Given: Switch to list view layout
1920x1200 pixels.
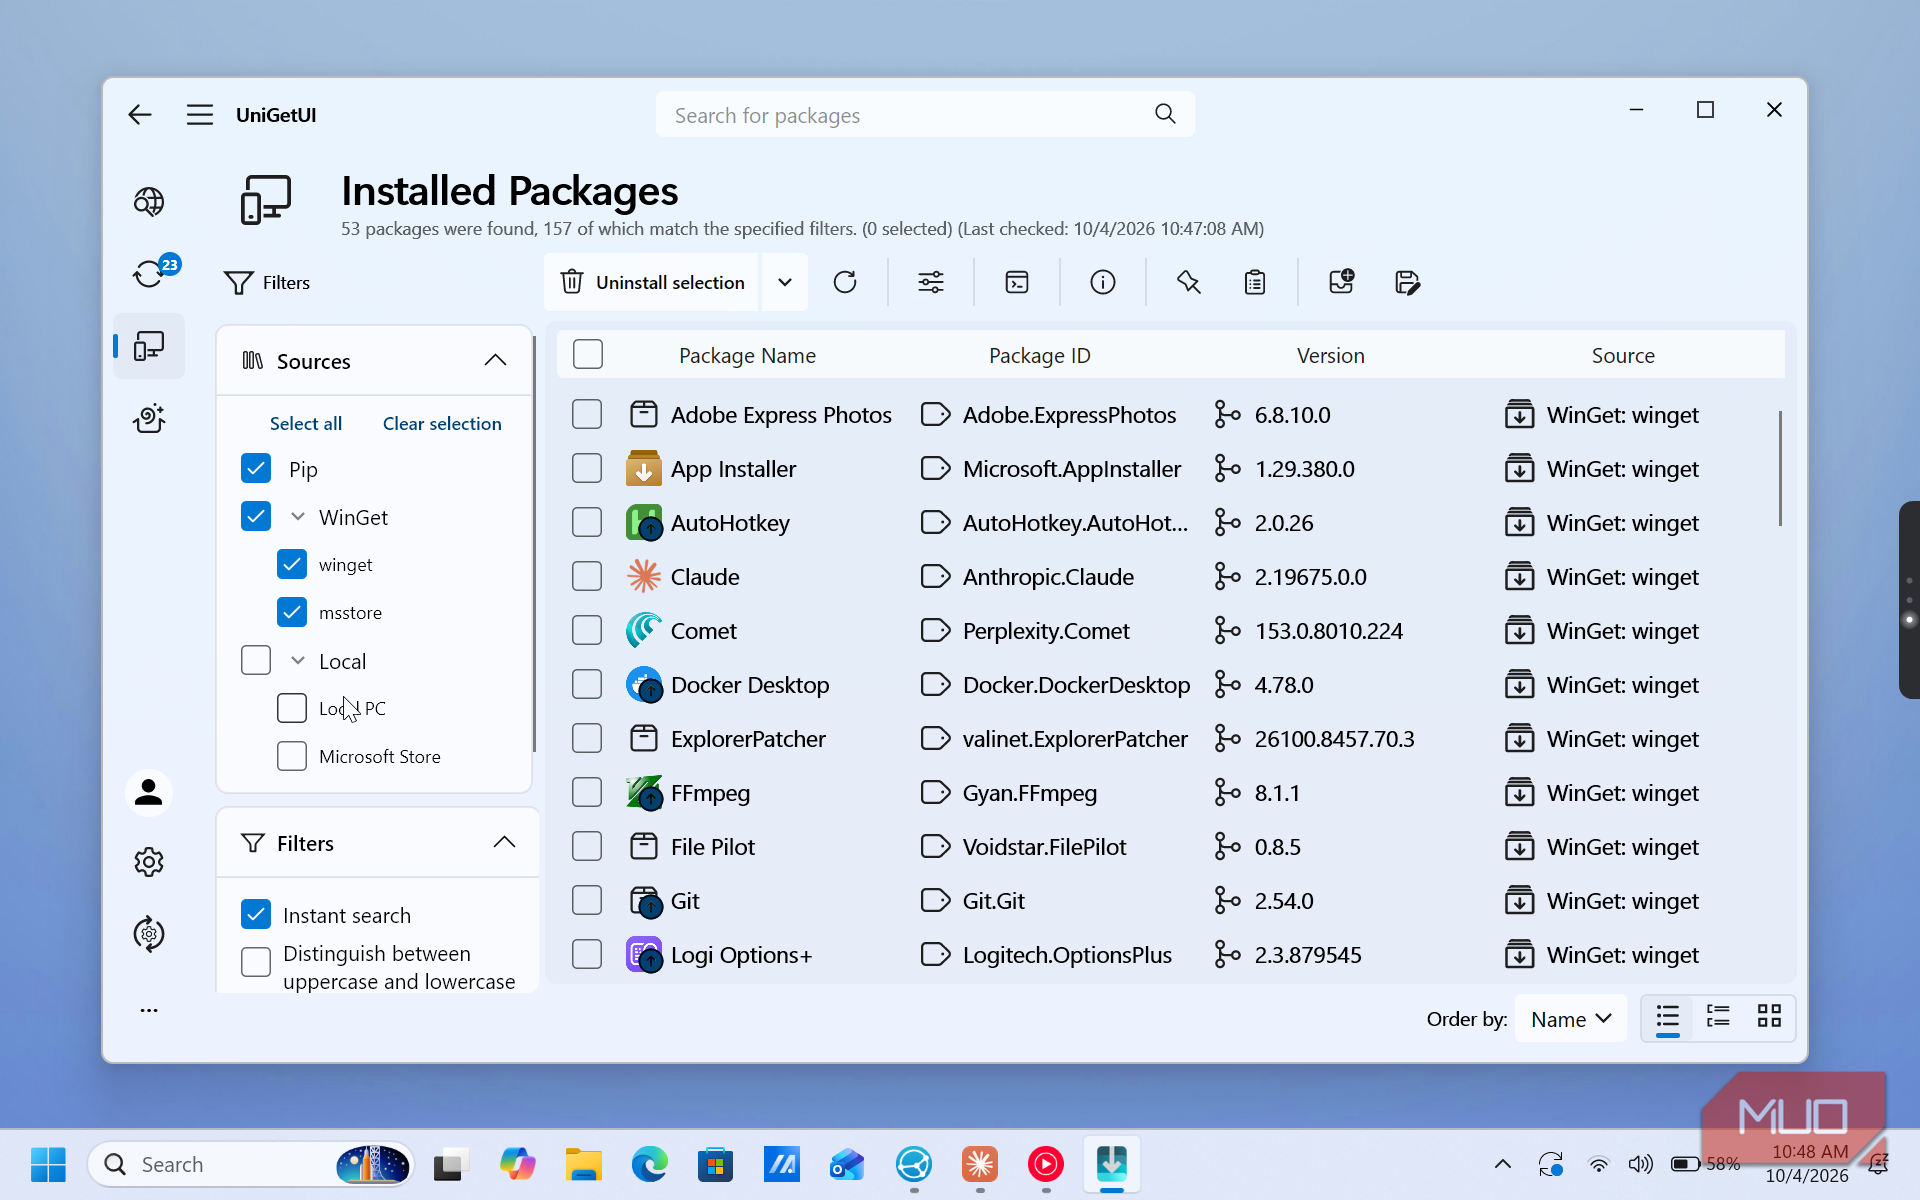Looking at the screenshot, I should coord(1667,1018).
